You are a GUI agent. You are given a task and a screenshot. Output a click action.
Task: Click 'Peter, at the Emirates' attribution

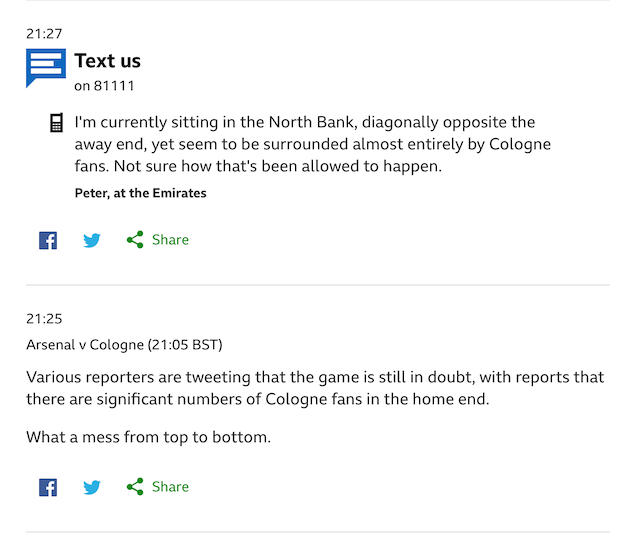[x=141, y=193]
